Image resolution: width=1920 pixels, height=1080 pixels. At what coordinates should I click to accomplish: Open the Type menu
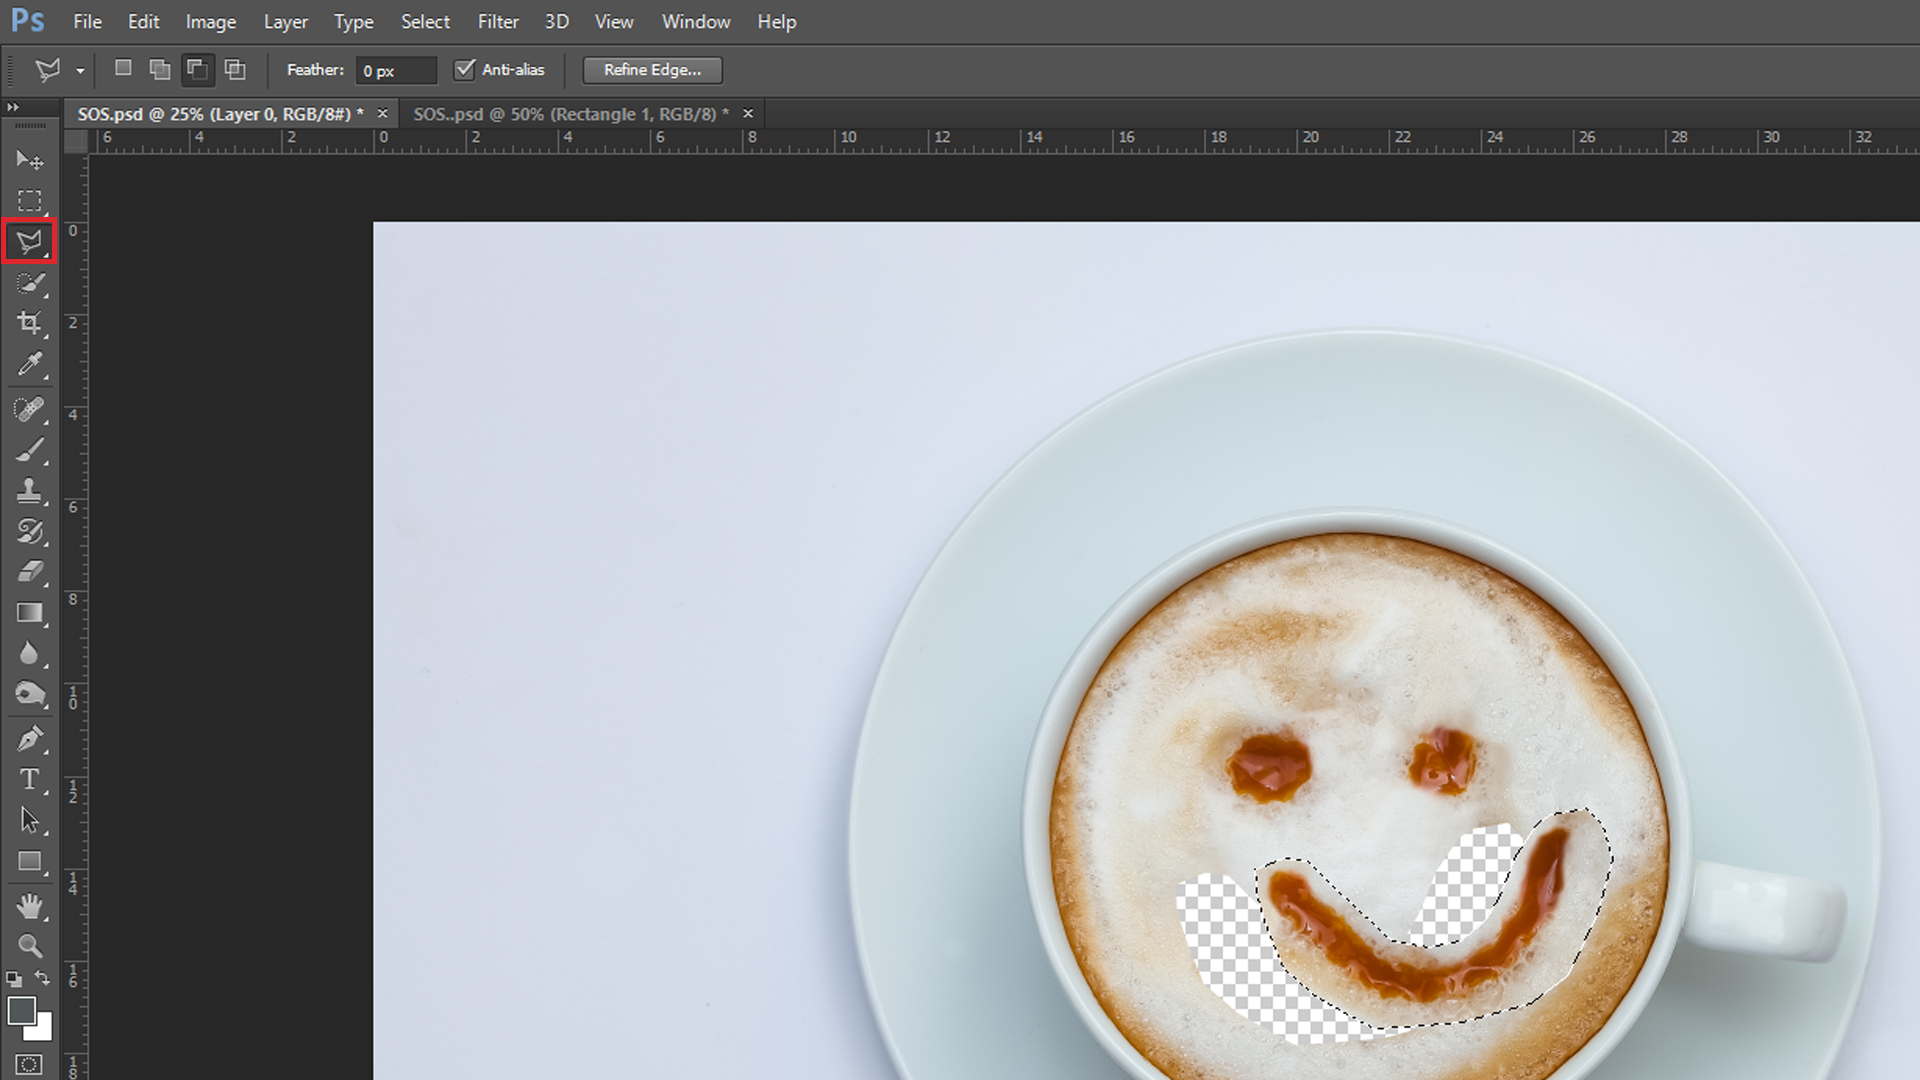[x=353, y=21]
